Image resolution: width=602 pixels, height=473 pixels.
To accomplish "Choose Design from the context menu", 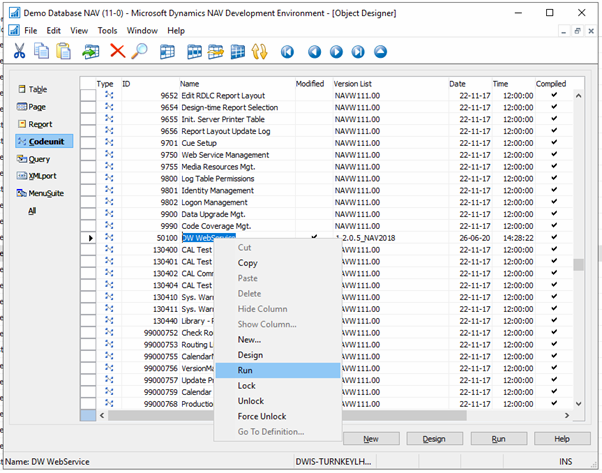I will [250, 355].
